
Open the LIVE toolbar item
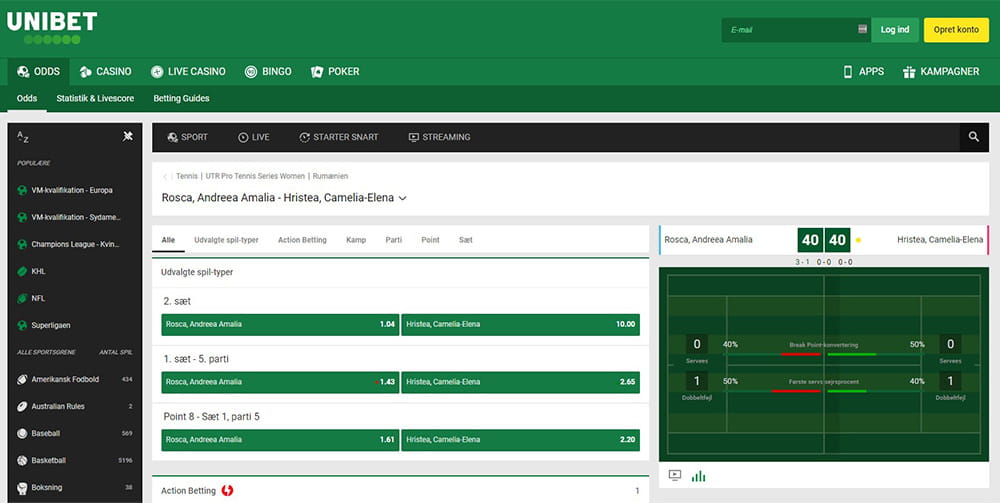point(253,137)
